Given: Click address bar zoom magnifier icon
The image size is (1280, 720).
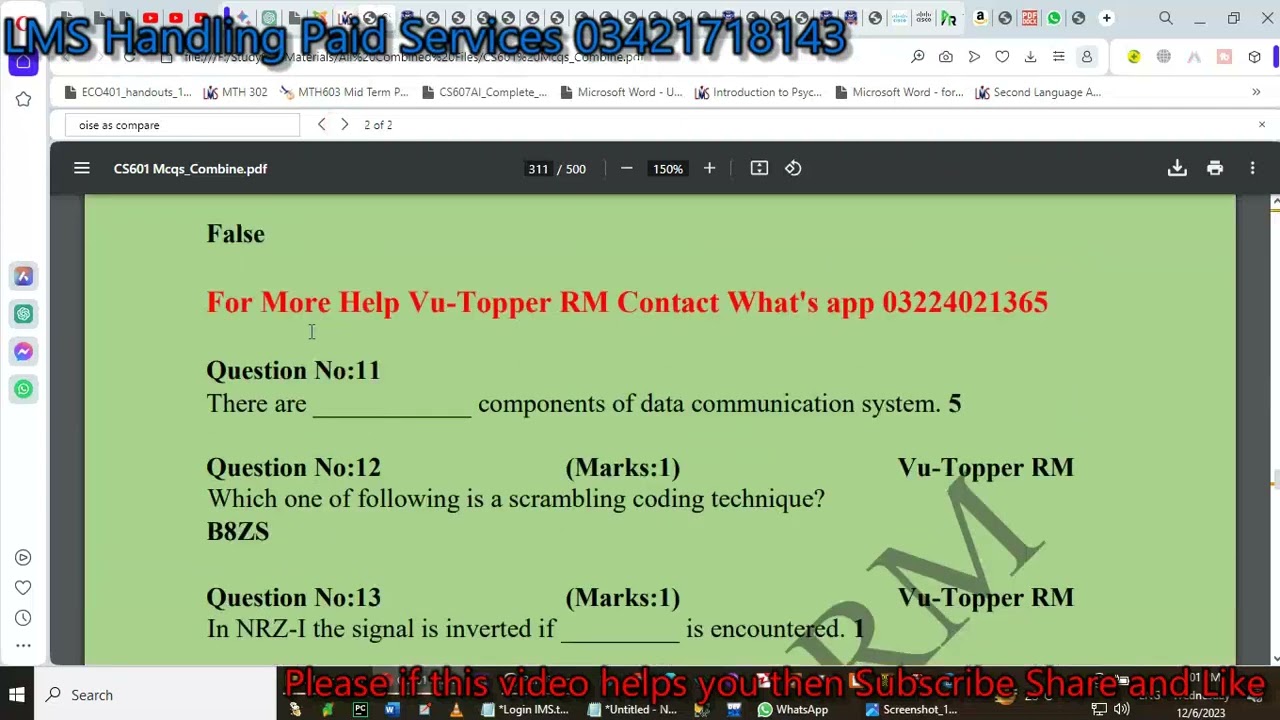Looking at the screenshot, I should point(917,57).
